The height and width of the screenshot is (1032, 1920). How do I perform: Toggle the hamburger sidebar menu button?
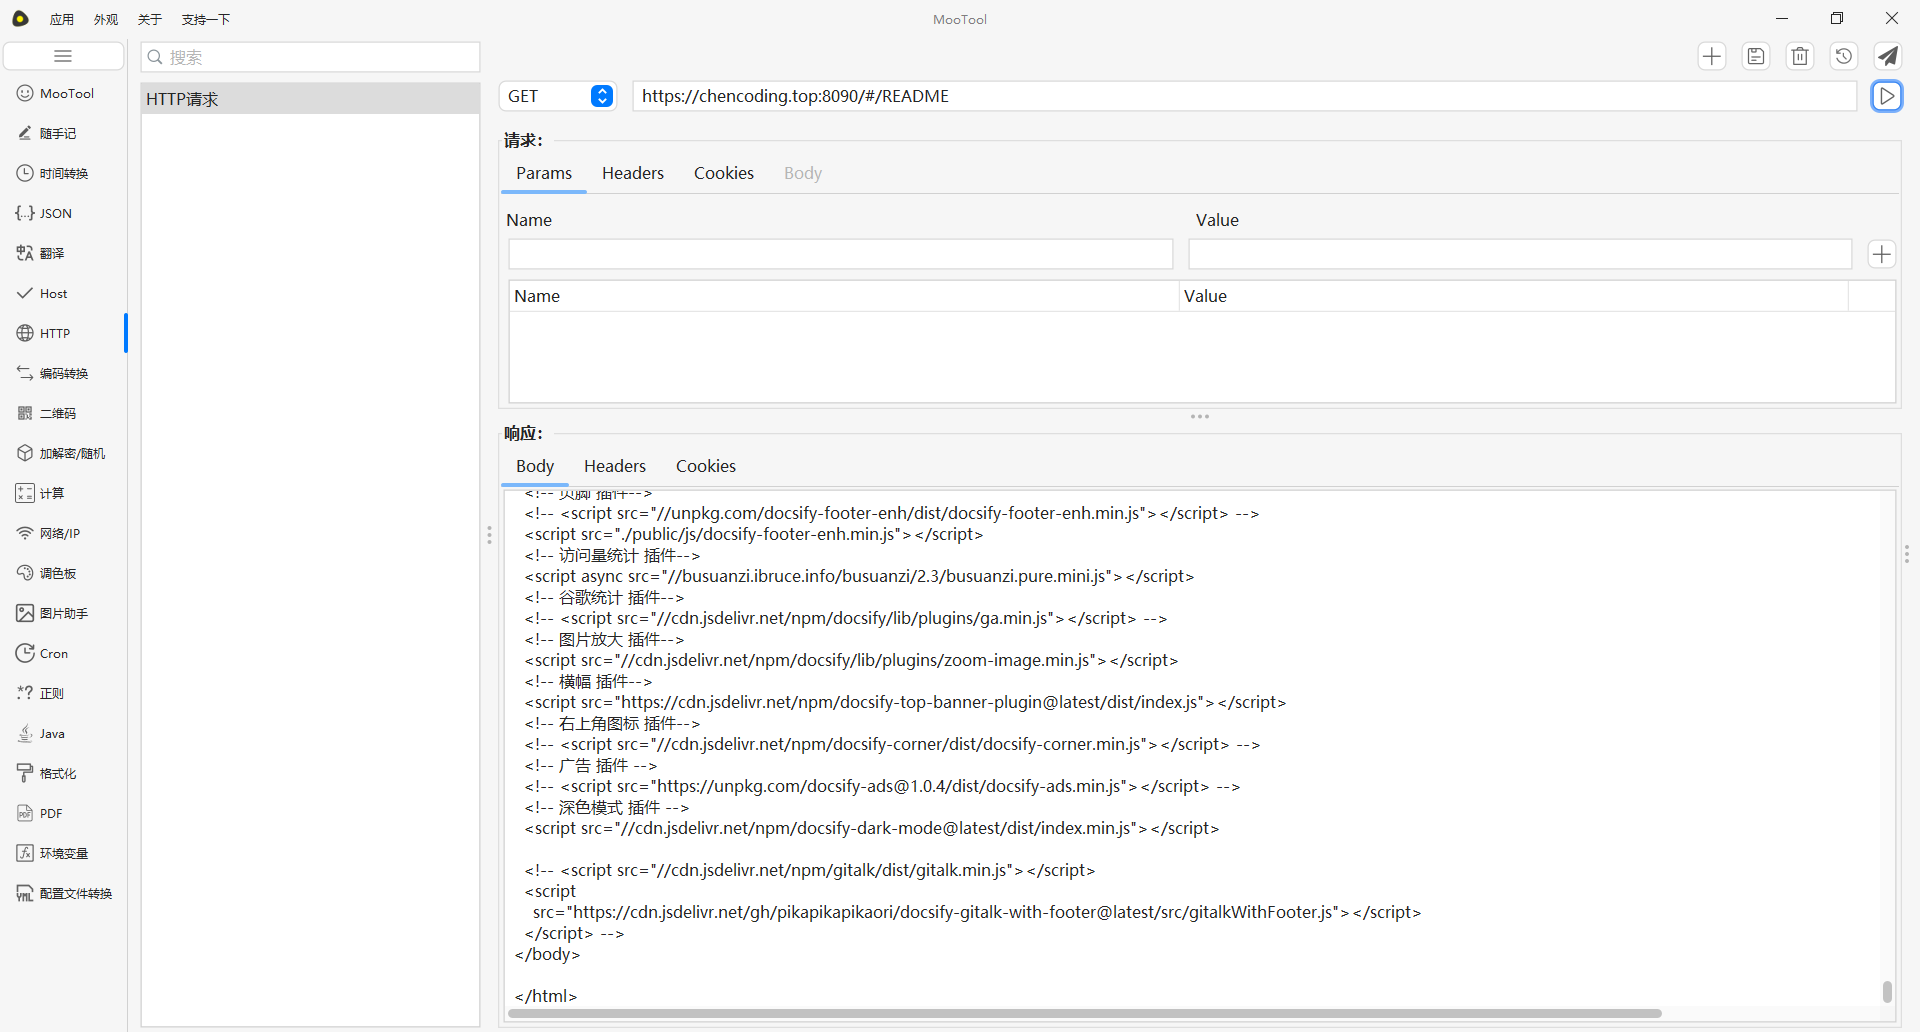(63, 56)
